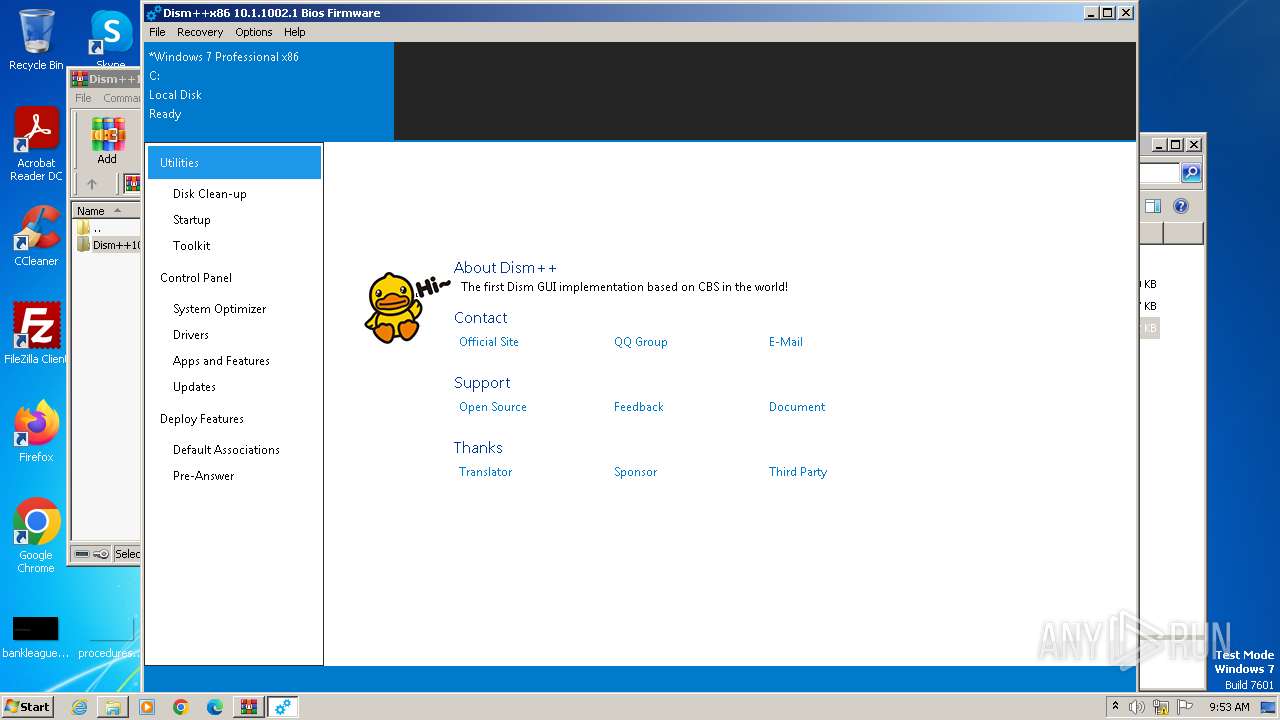
Task: Select the Utilities section header
Action: coord(234,162)
